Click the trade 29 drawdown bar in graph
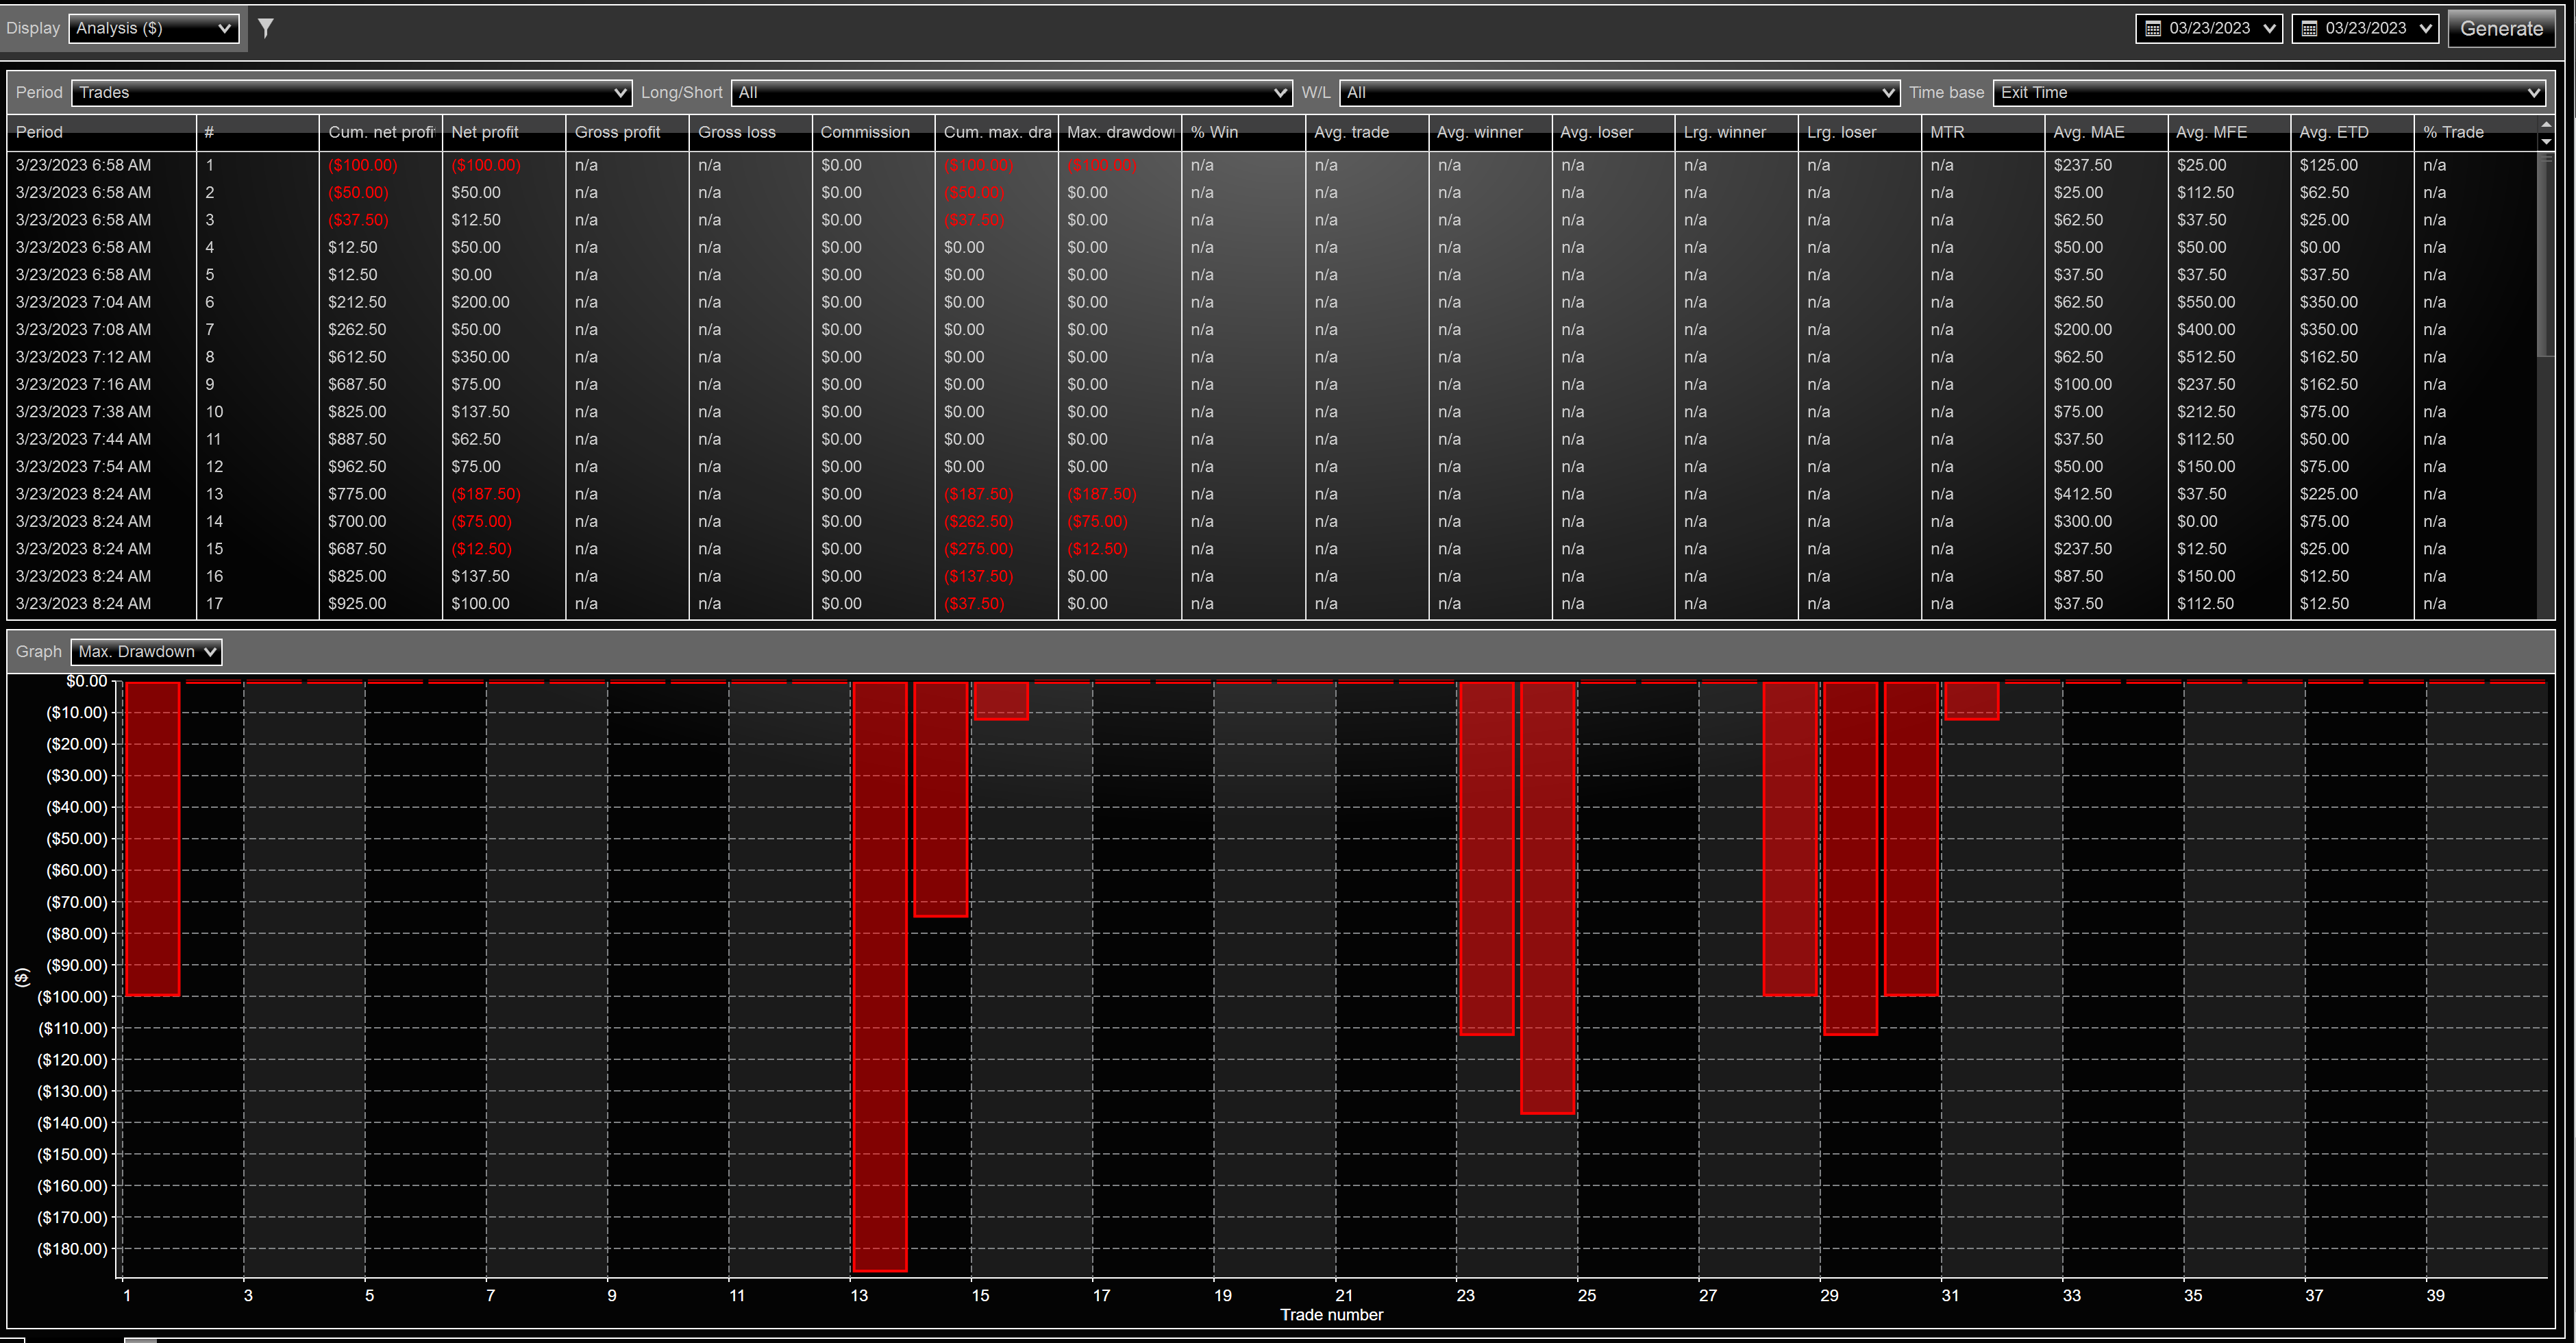Screen dimensions: 2576x1343 1850,858
